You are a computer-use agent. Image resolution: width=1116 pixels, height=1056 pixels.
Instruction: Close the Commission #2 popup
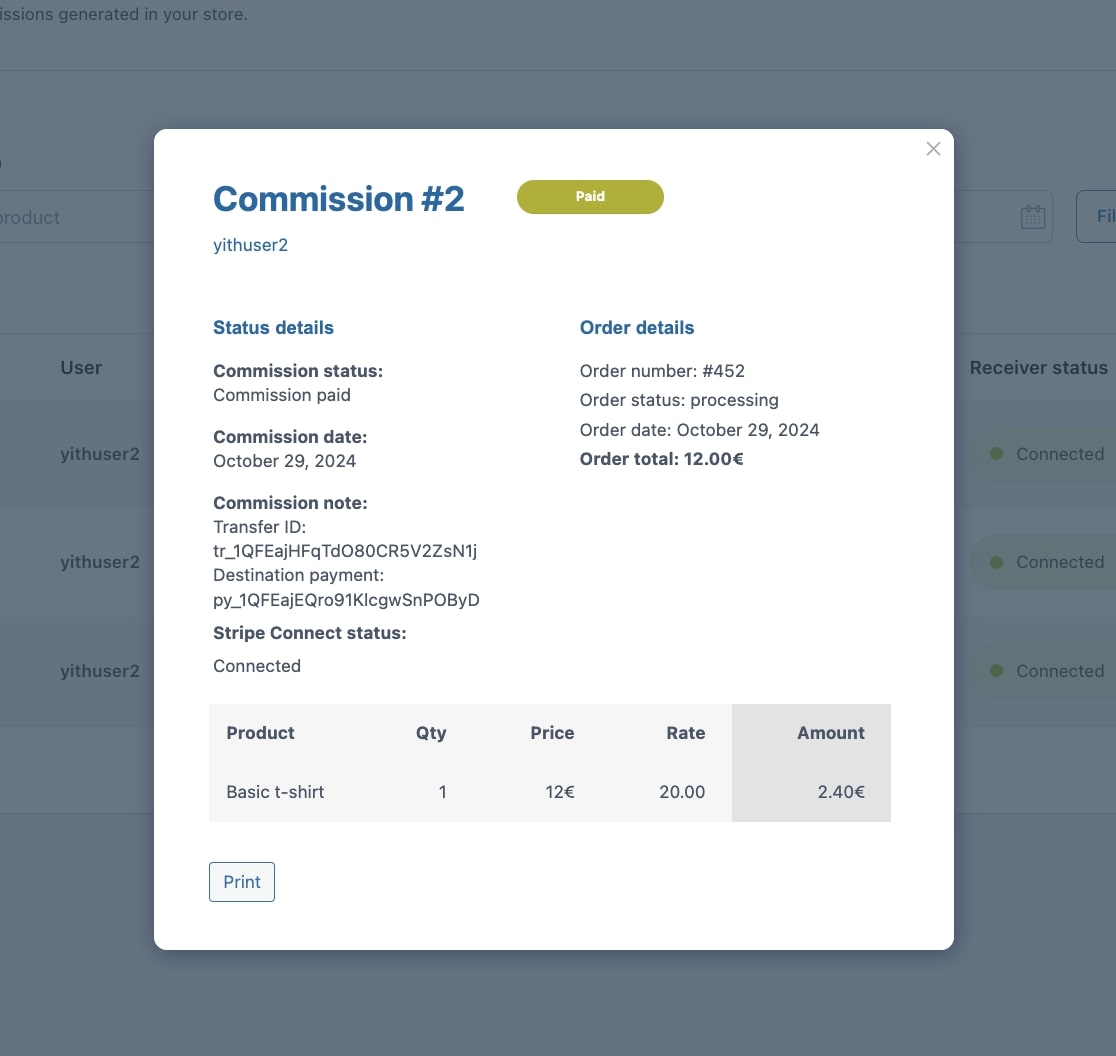(x=933, y=149)
